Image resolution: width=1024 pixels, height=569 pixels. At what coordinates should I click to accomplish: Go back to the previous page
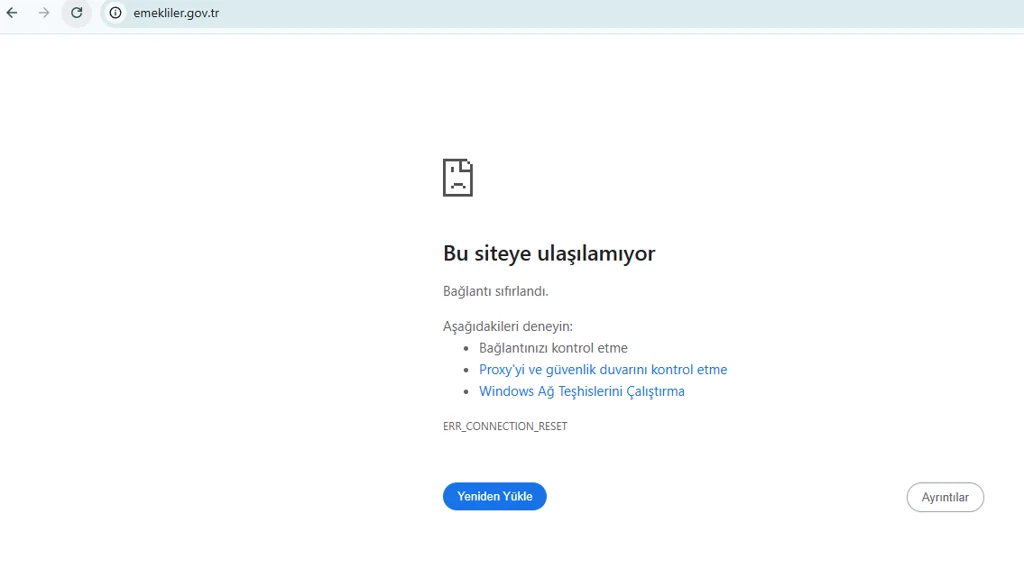click(12, 13)
